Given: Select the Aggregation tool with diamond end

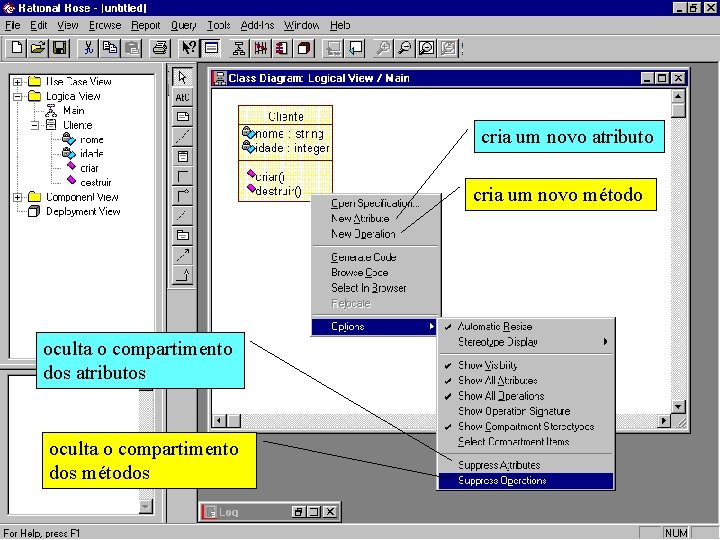Looking at the screenshot, I should pos(182,196).
